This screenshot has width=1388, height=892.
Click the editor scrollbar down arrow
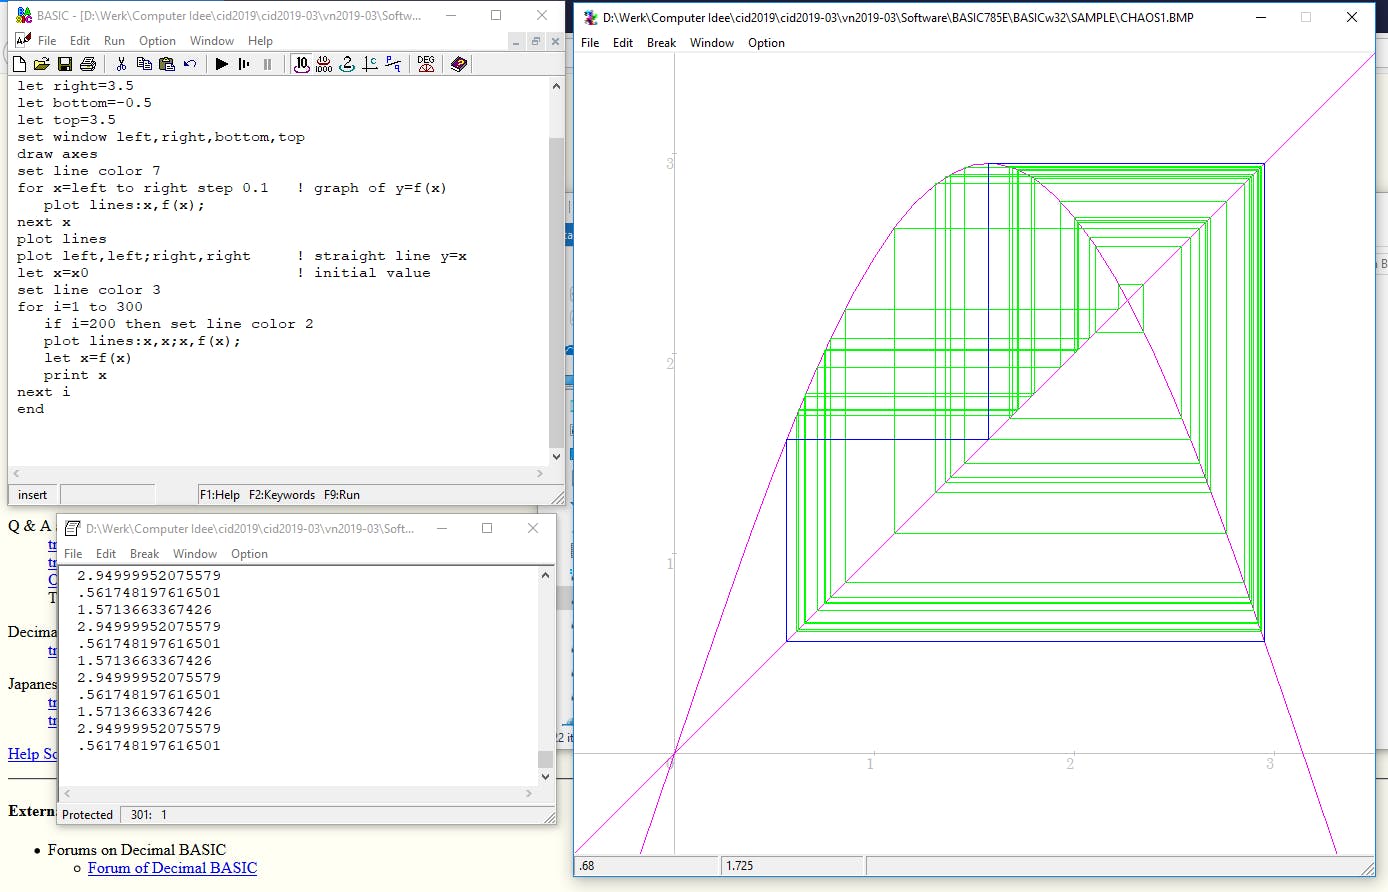[557, 455]
